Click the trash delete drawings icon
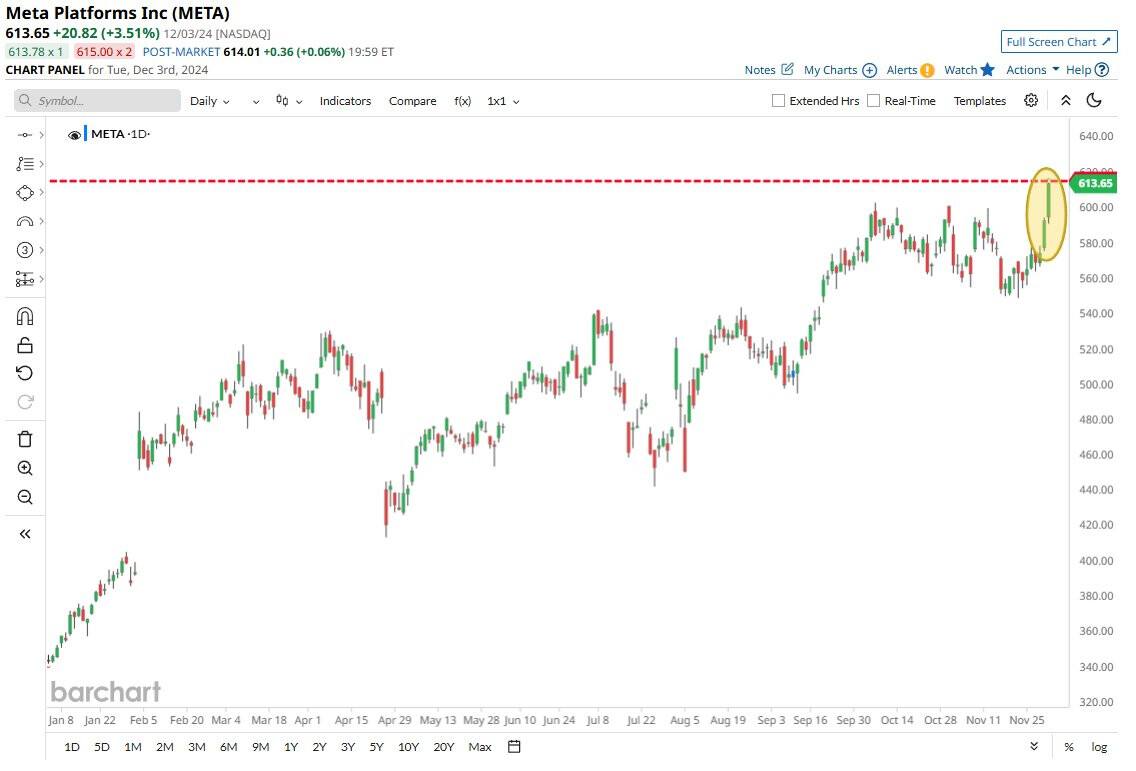This screenshot has width=1136, height=771. tap(25, 439)
